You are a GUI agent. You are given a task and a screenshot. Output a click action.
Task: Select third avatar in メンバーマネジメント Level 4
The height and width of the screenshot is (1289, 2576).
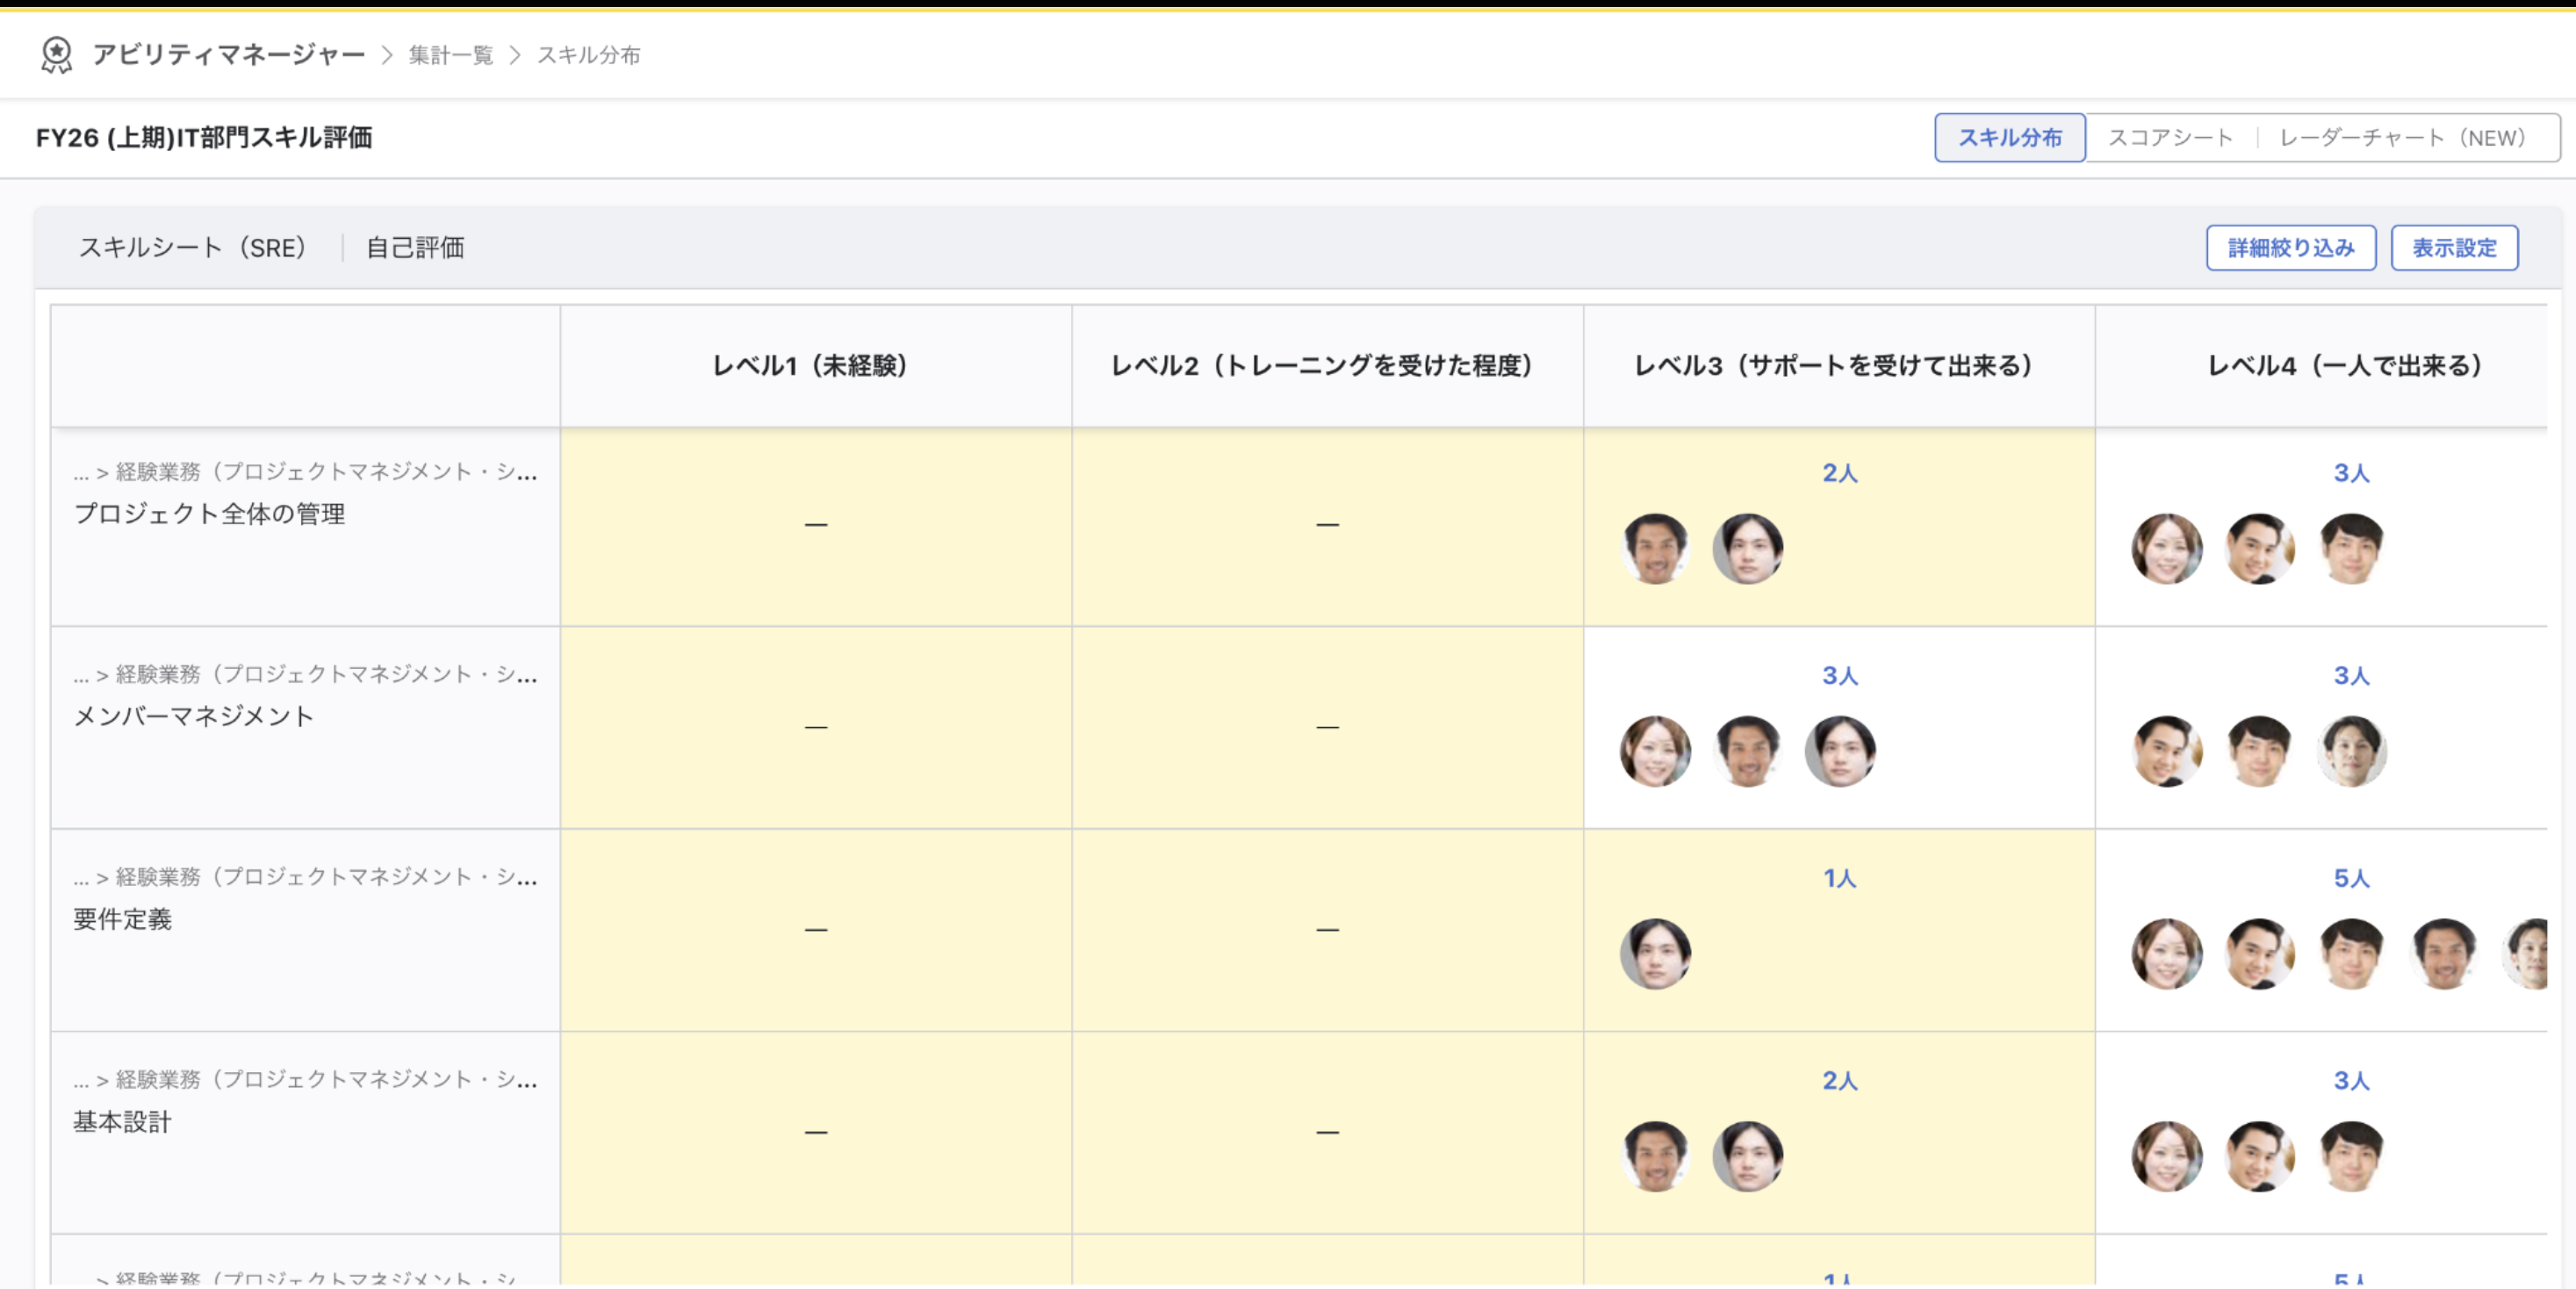tap(2351, 751)
